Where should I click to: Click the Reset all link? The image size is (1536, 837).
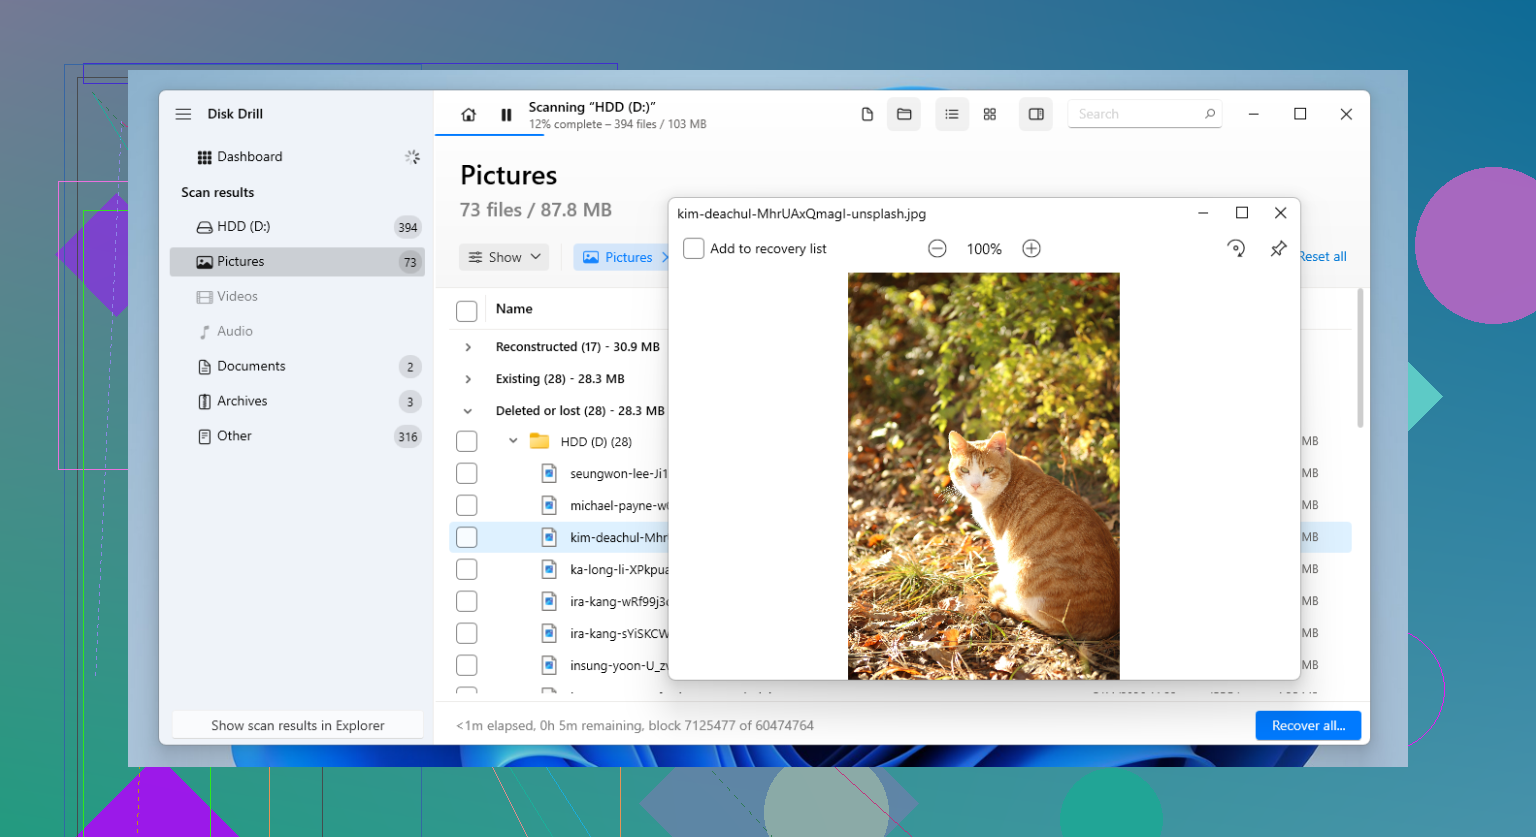coord(1322,257)
